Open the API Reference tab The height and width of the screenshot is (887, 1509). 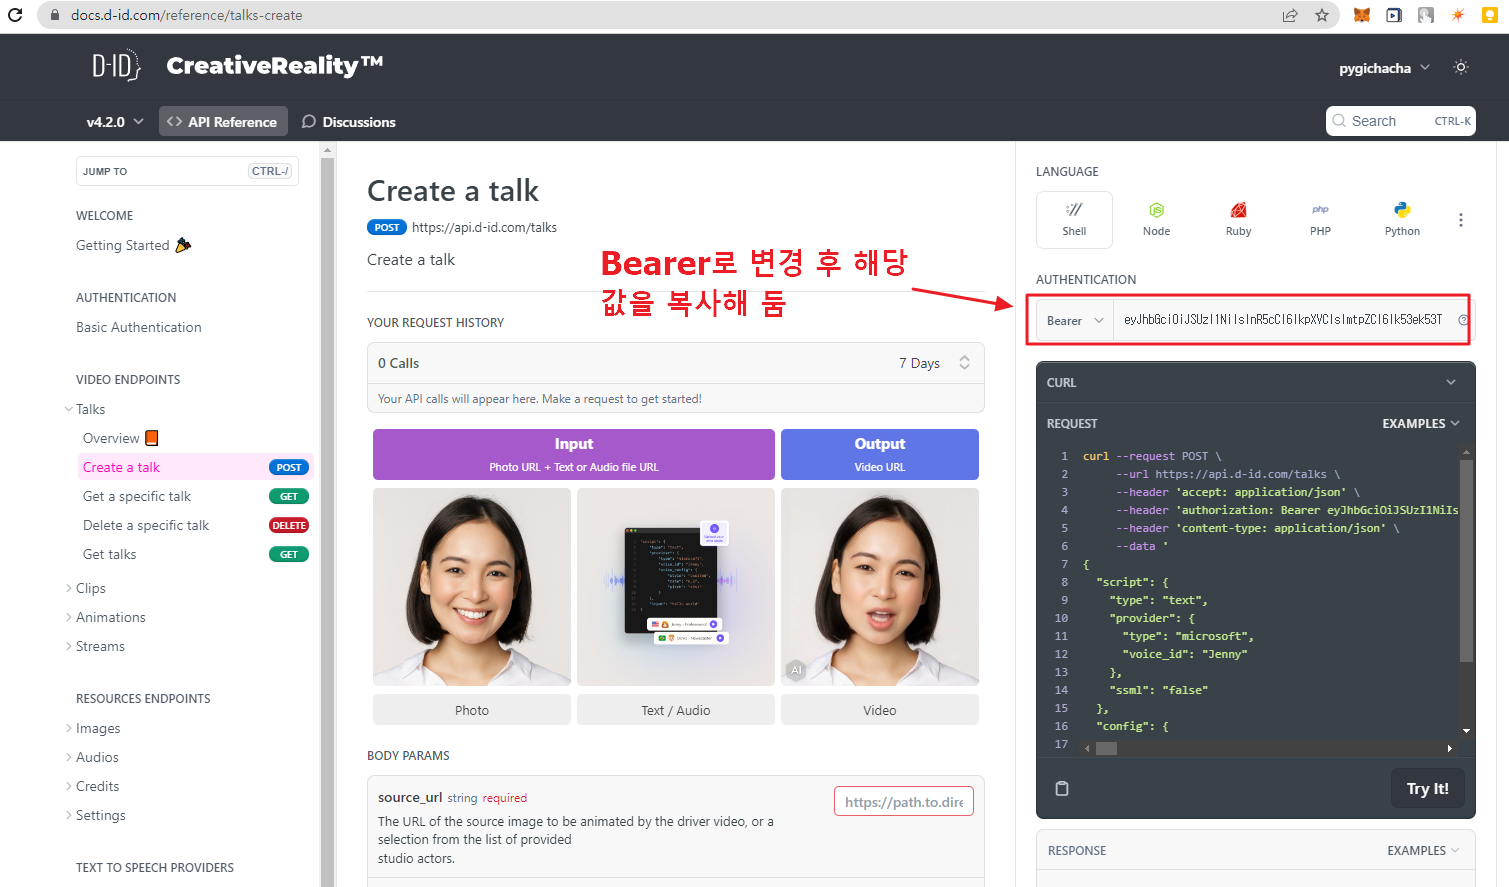(223, 121)
